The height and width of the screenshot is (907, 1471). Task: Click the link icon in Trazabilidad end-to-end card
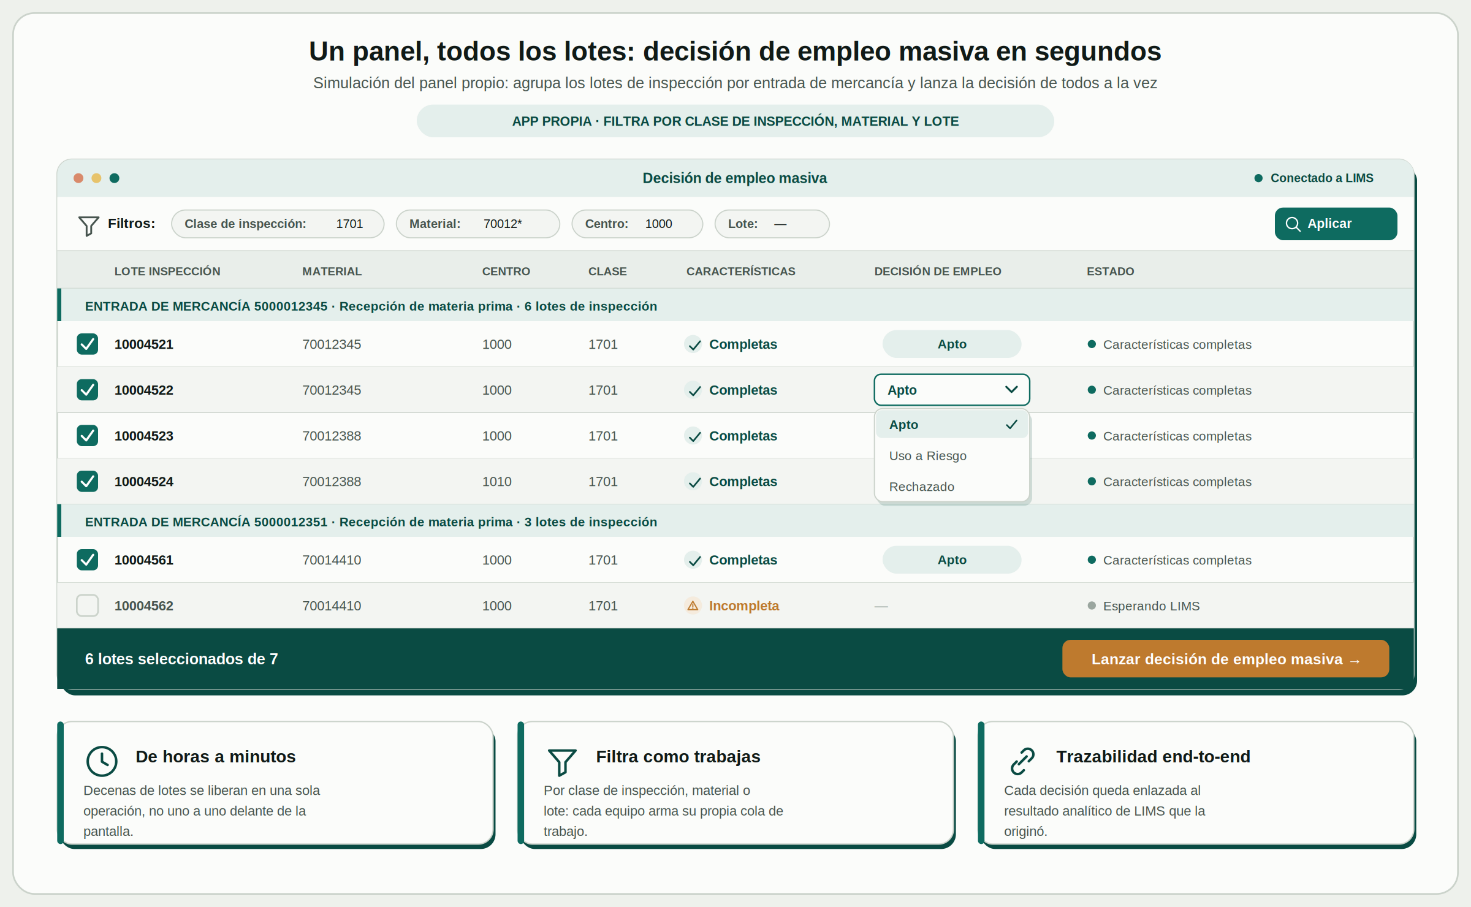[1022, 761]
